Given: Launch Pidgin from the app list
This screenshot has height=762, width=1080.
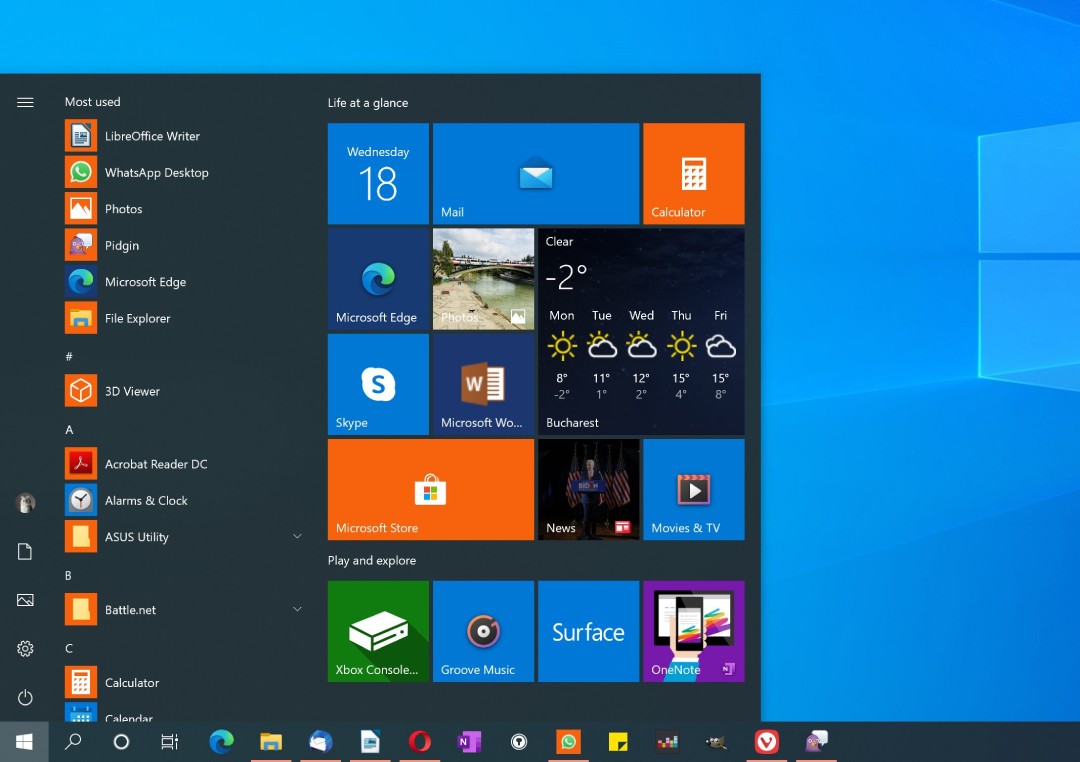Looking at the screenshot, I should click(183, 245).
